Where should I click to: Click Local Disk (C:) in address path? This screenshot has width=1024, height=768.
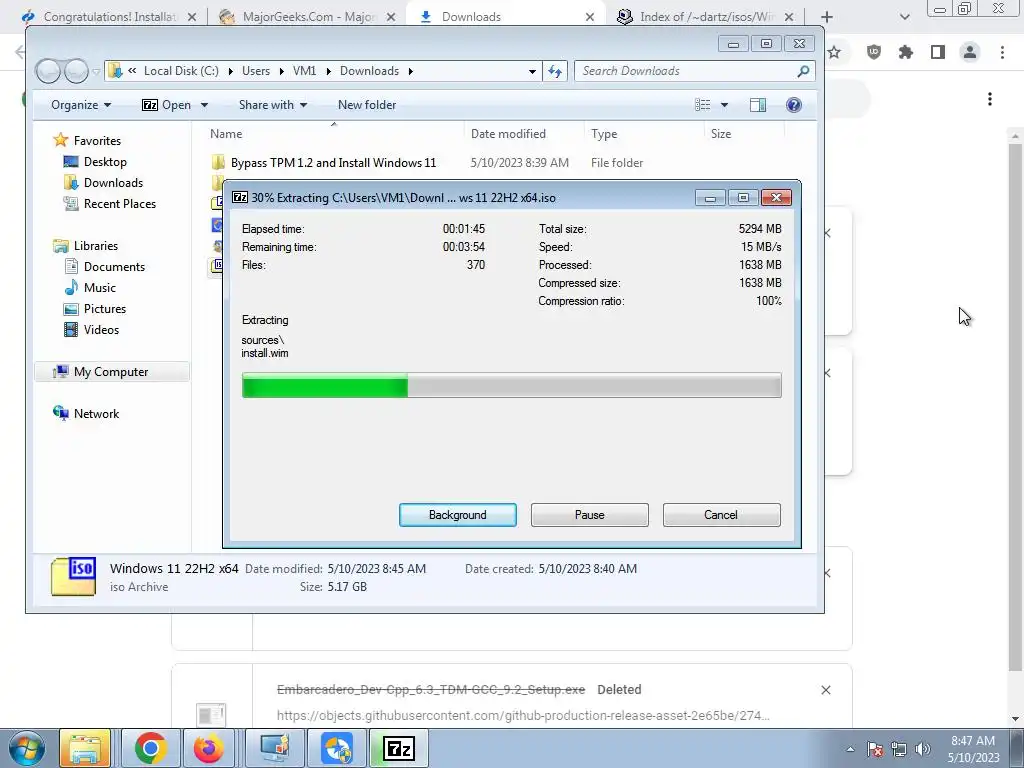(x=181, y=71)
